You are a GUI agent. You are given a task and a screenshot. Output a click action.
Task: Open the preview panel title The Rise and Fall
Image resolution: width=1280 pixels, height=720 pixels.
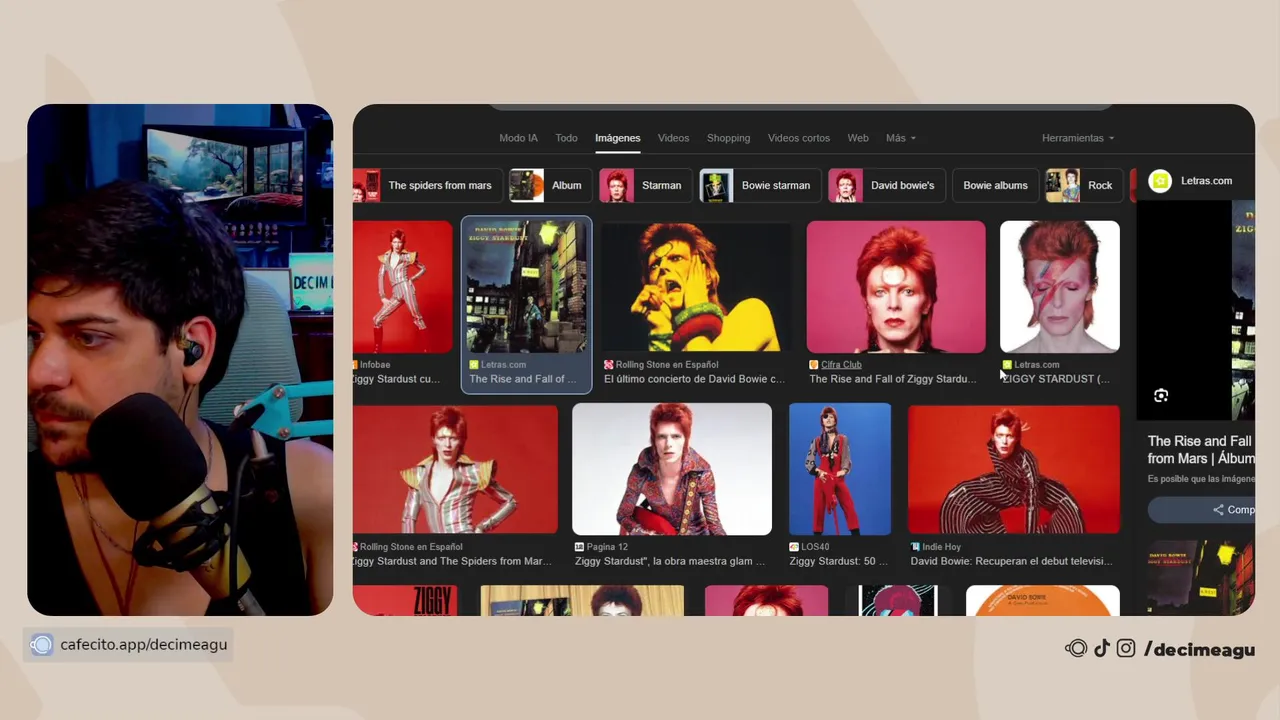[1201, 449]
